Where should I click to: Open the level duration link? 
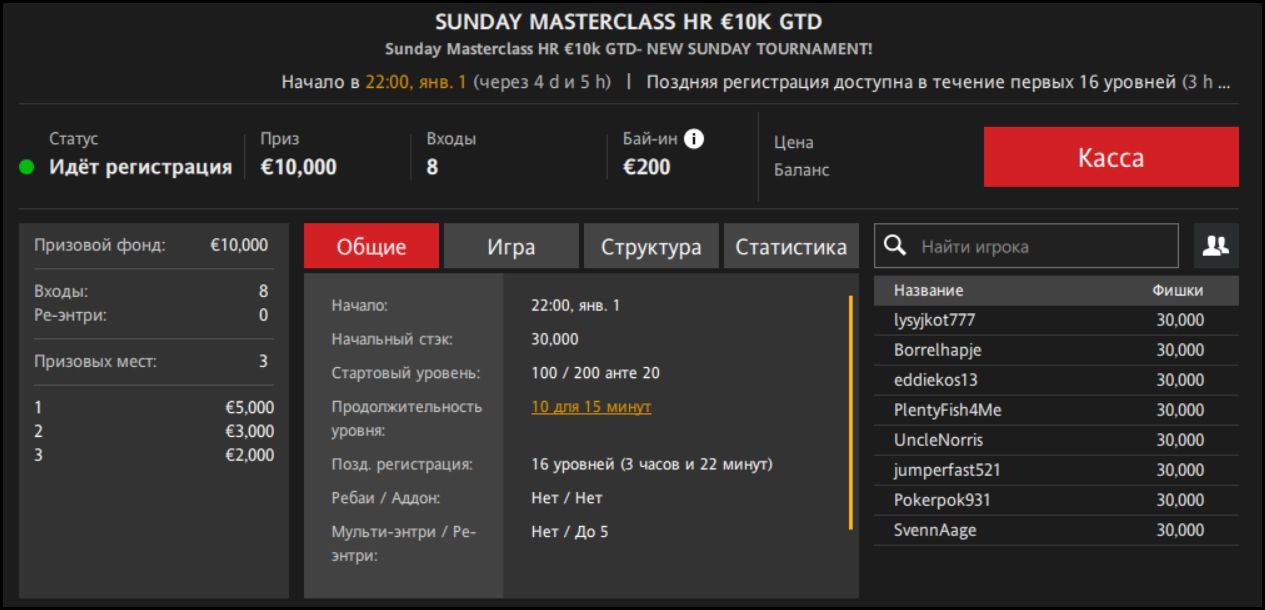click(x=591, y=407)
